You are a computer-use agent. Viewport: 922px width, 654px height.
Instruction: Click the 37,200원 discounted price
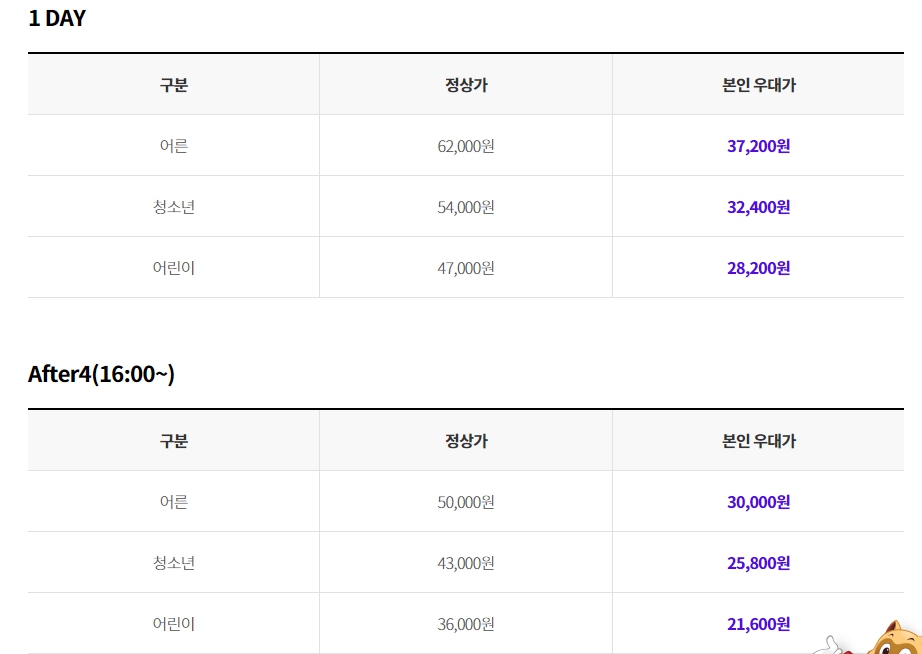point(759,146)
